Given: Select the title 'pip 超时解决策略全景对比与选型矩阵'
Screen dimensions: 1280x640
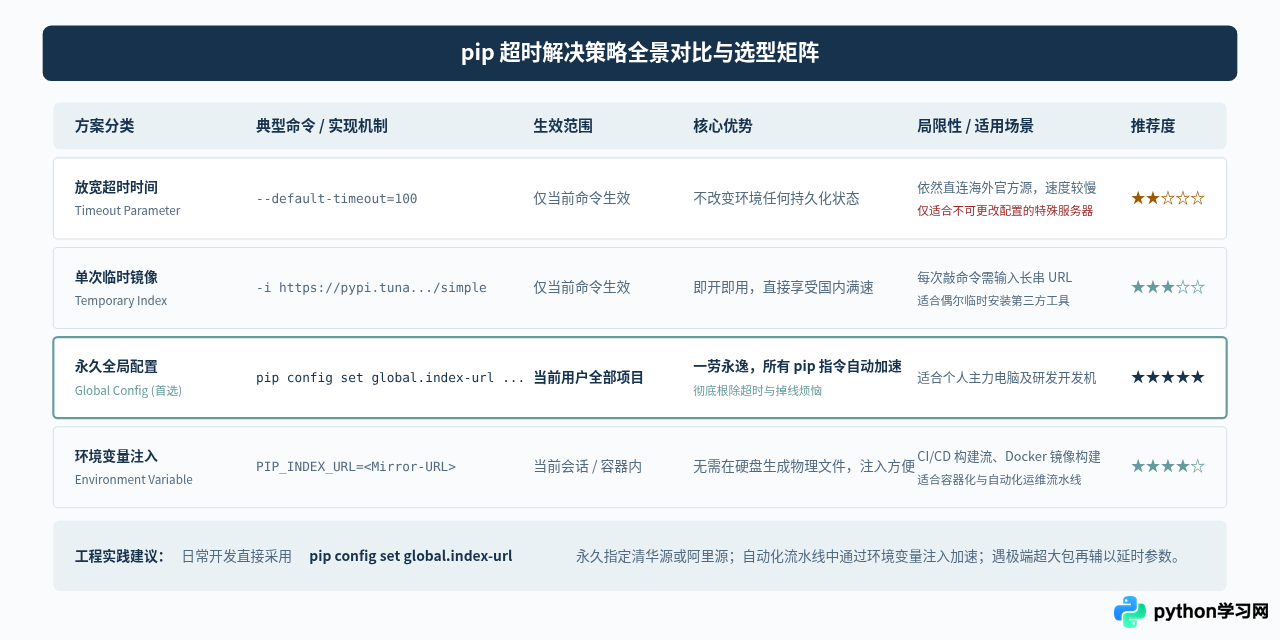Looking at the screenshot, I should (x=640, y=53).
